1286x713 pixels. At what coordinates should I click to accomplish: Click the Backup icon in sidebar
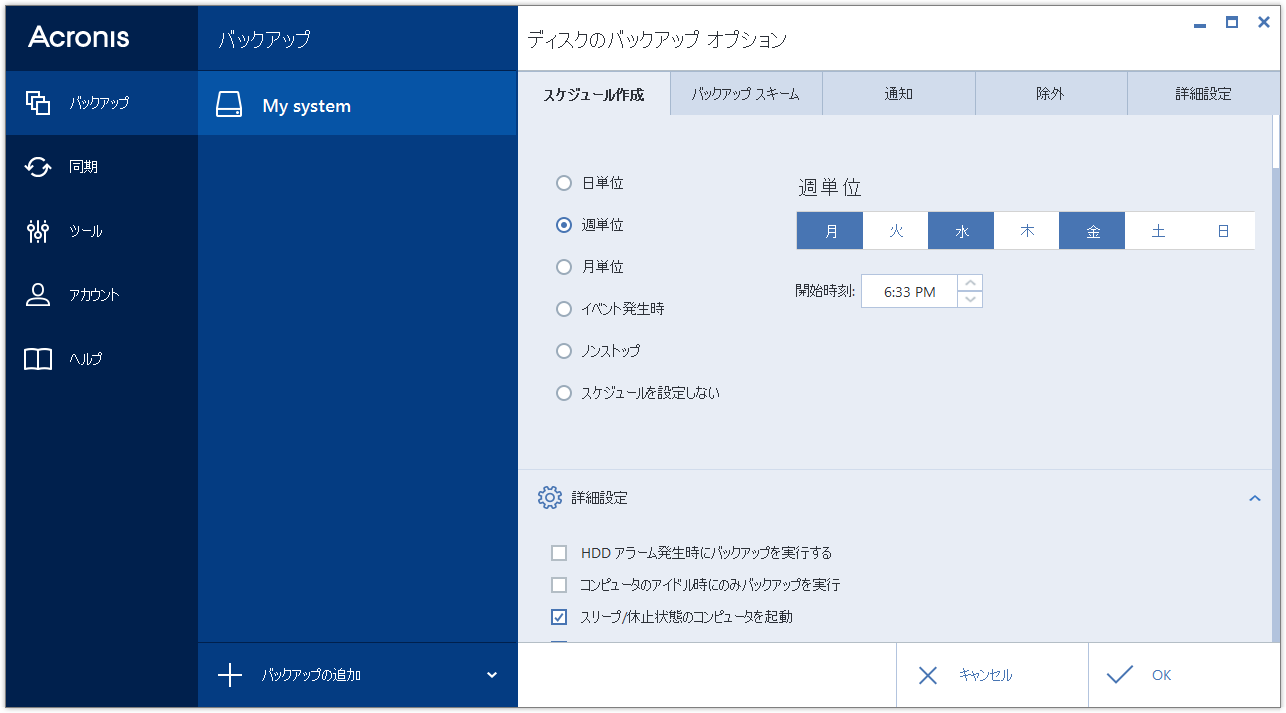click(x=38, y=102)
